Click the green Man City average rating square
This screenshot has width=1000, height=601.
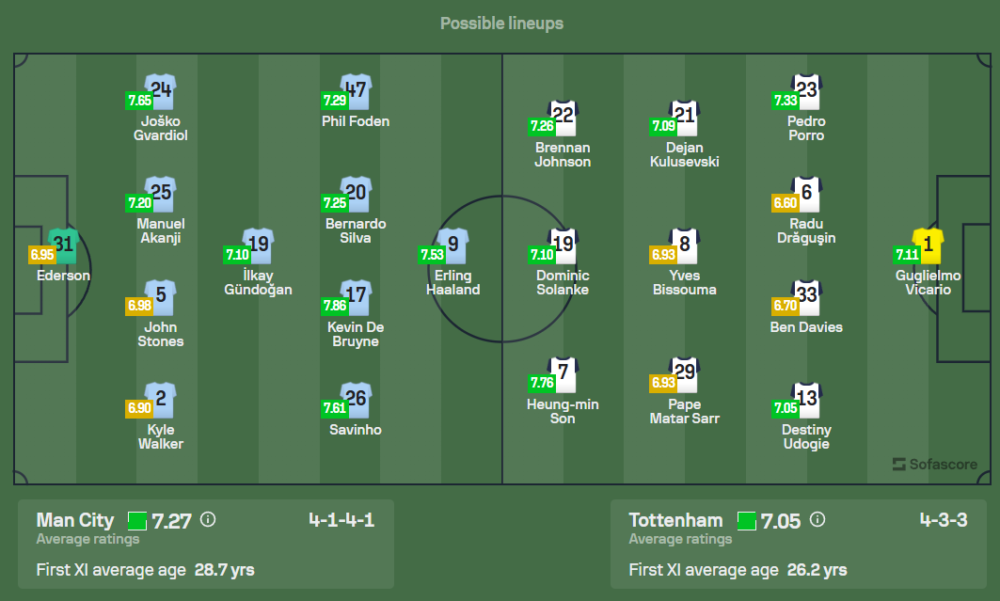point(137,520)
